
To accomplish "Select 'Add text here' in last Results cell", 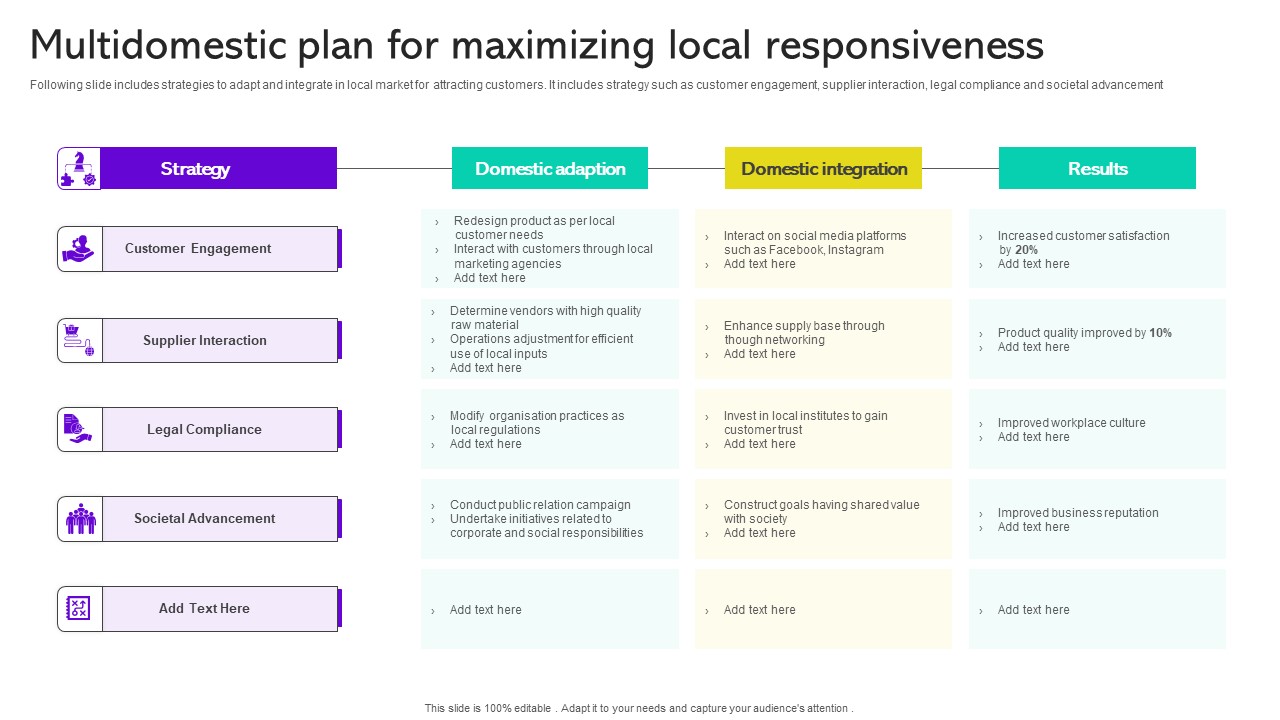I will pos(1033,610).
